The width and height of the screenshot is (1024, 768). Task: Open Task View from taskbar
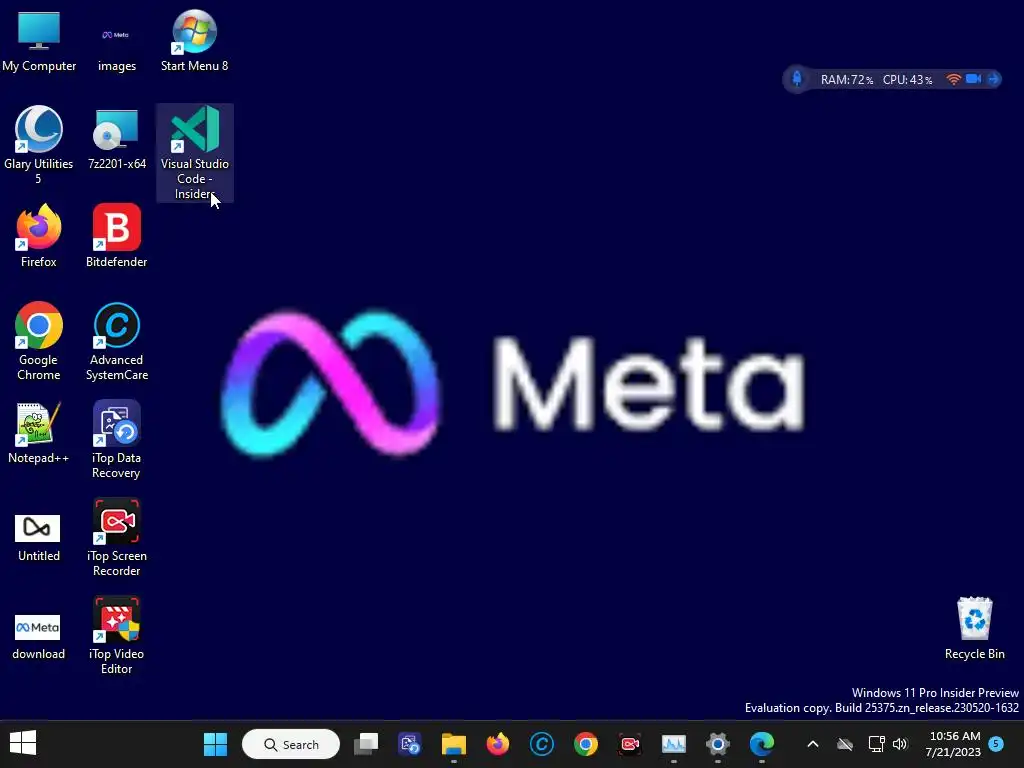click(x=366, y=744)
